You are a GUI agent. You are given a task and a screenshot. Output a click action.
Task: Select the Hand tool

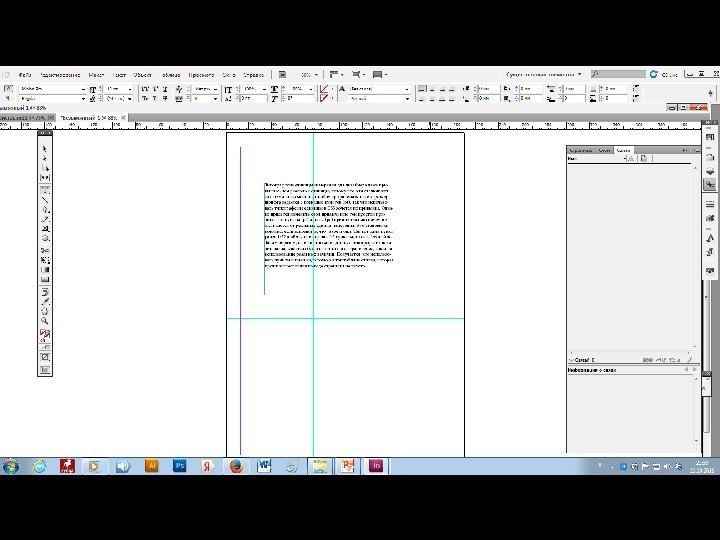click(x=45, y=311)
